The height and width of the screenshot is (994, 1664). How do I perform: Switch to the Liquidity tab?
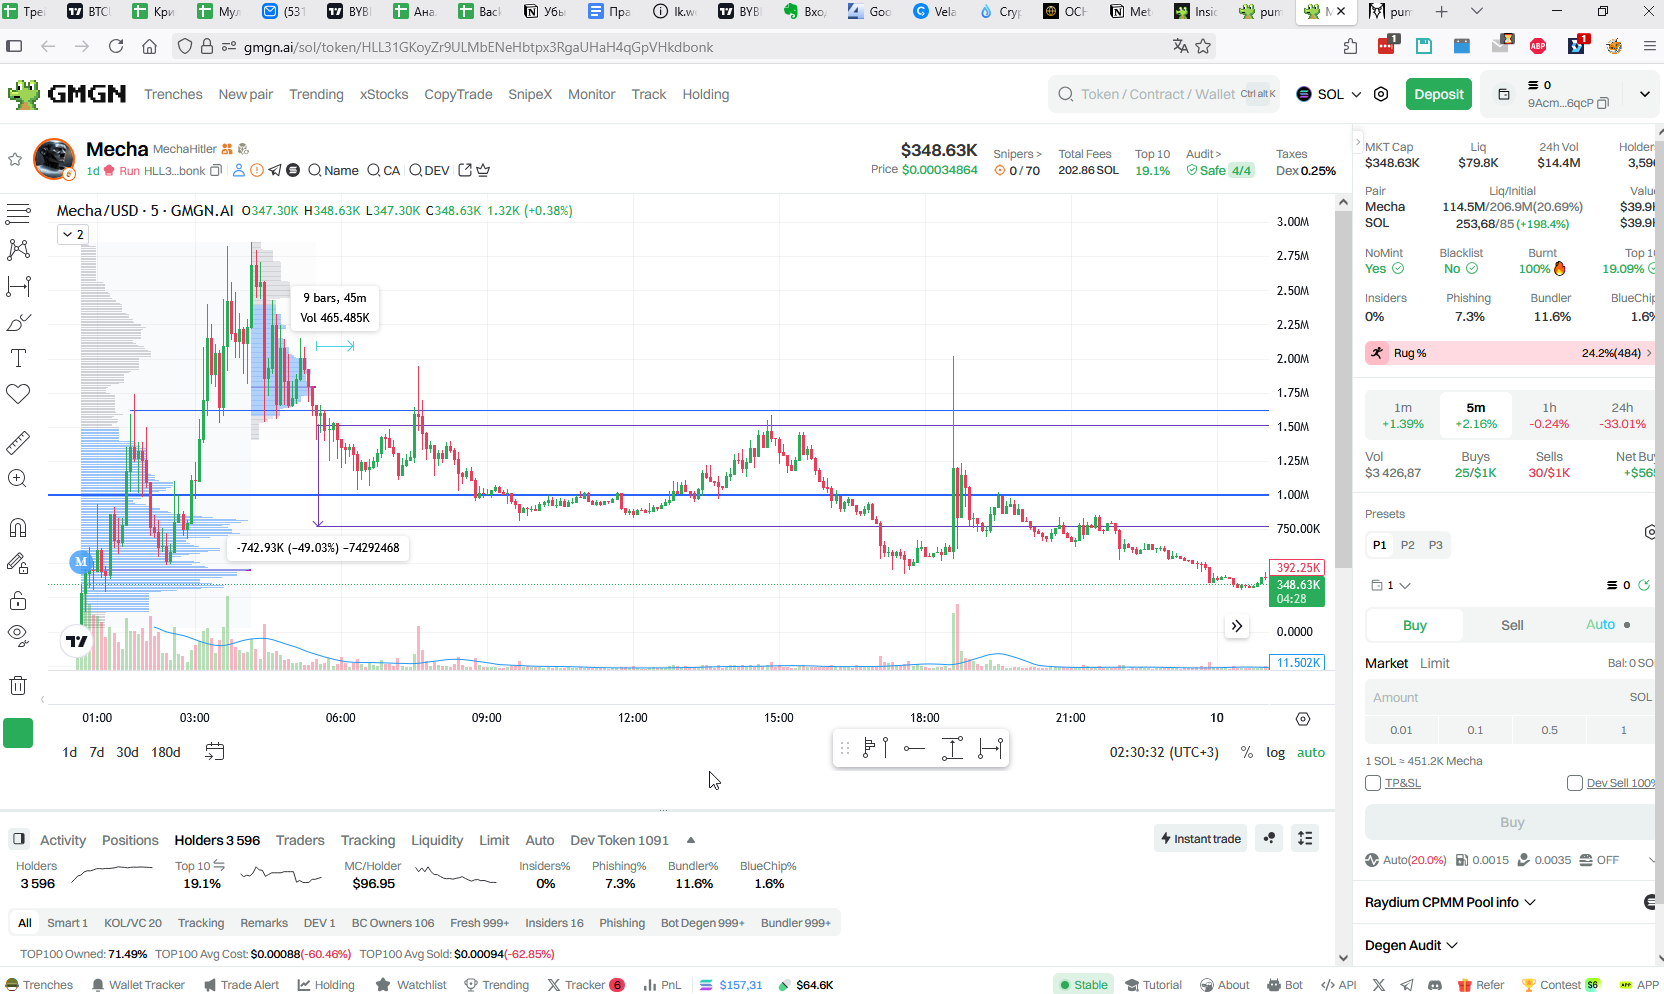(437, 840)
